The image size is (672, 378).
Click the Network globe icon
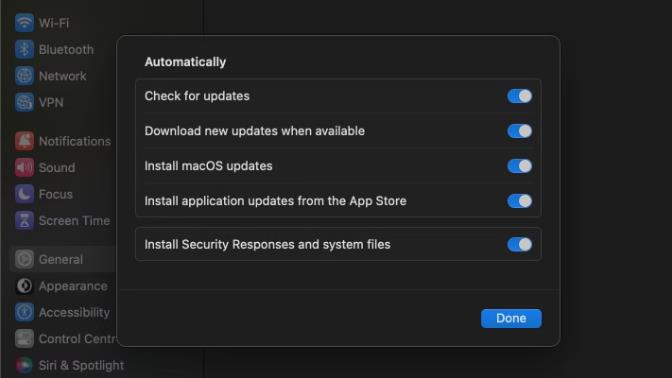point(24,76)
